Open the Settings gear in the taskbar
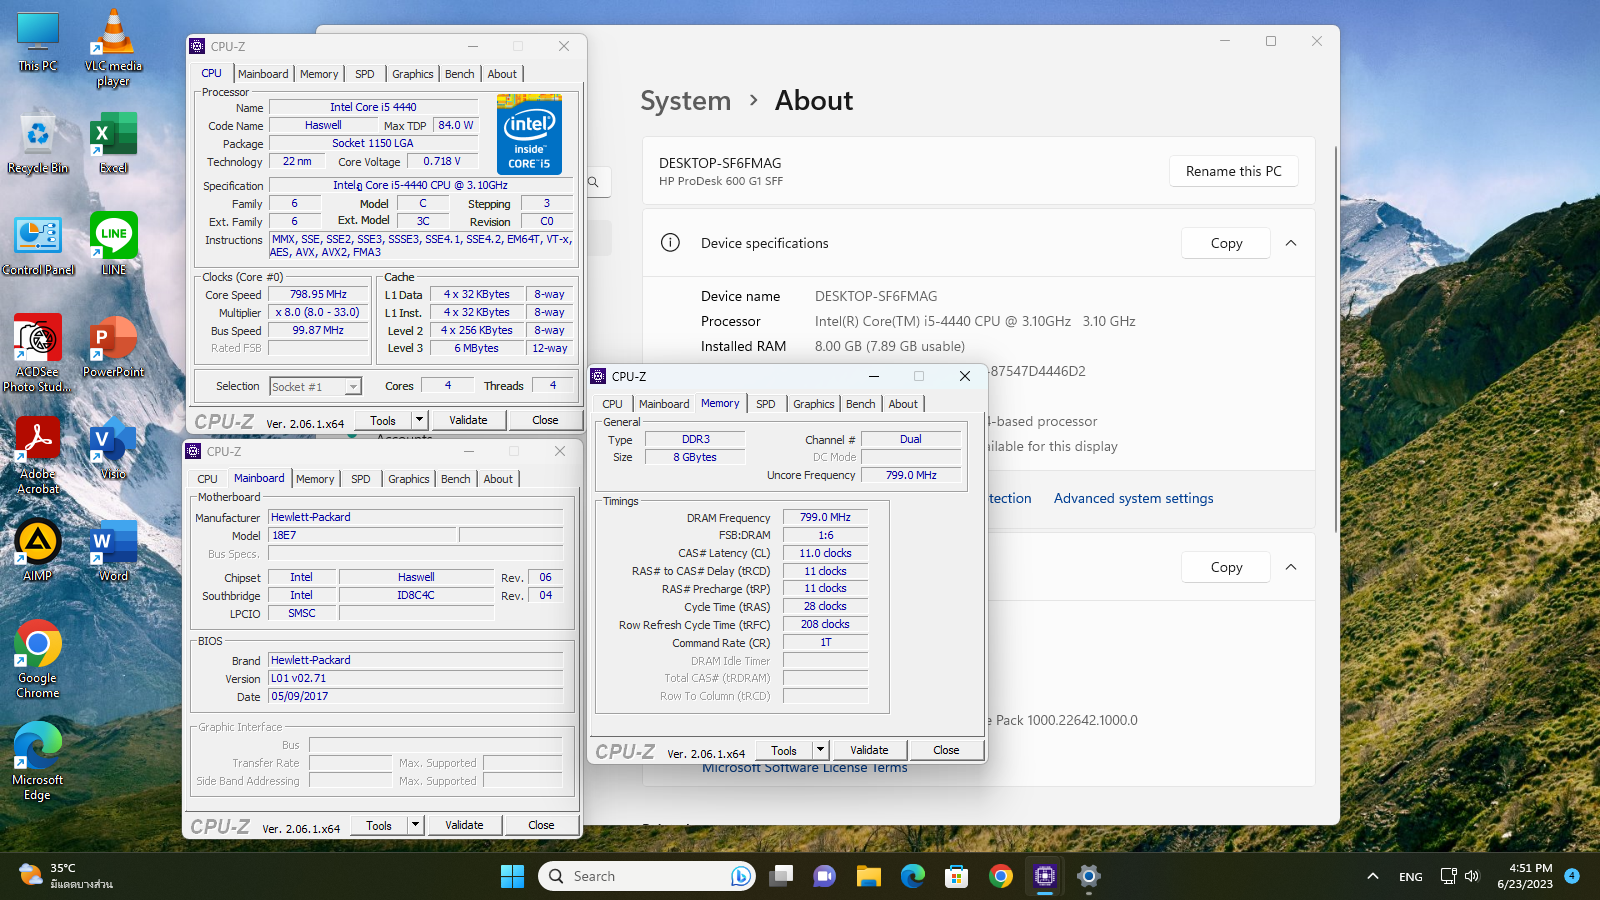This screenshot has height=900, width=1600. click(1089, 876)
